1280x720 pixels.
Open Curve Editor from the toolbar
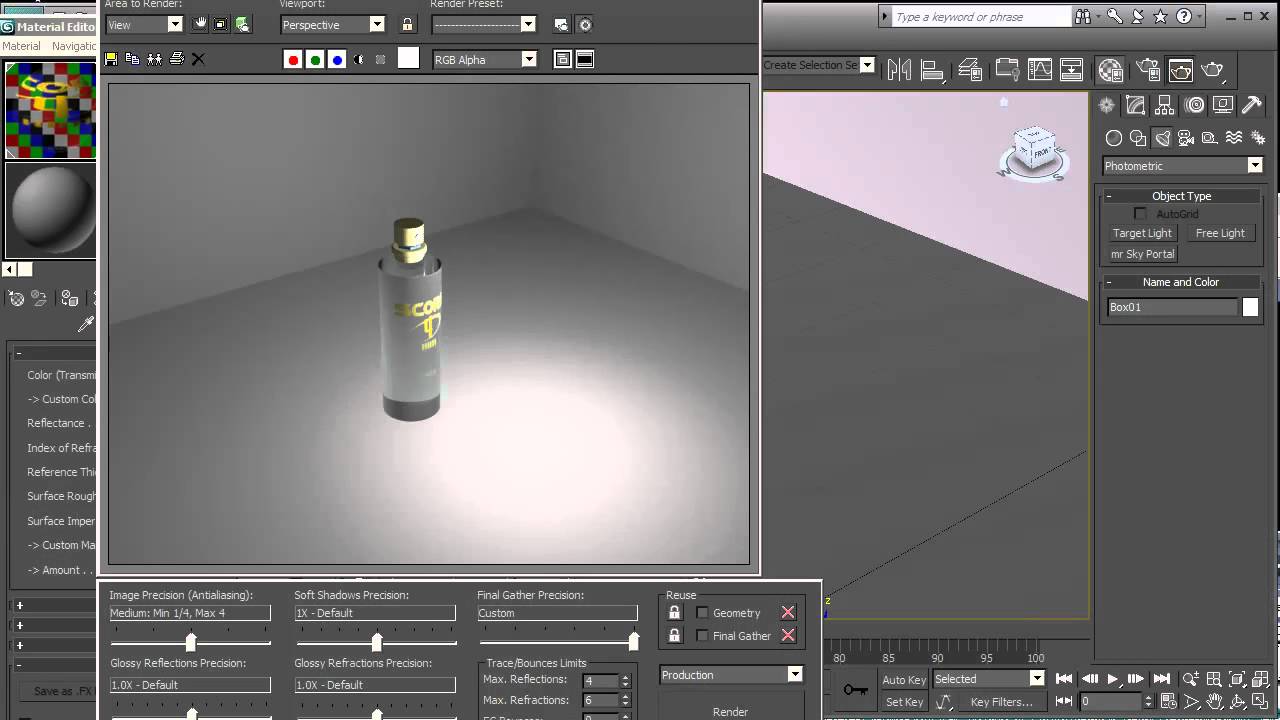[x=1040, y=70]
